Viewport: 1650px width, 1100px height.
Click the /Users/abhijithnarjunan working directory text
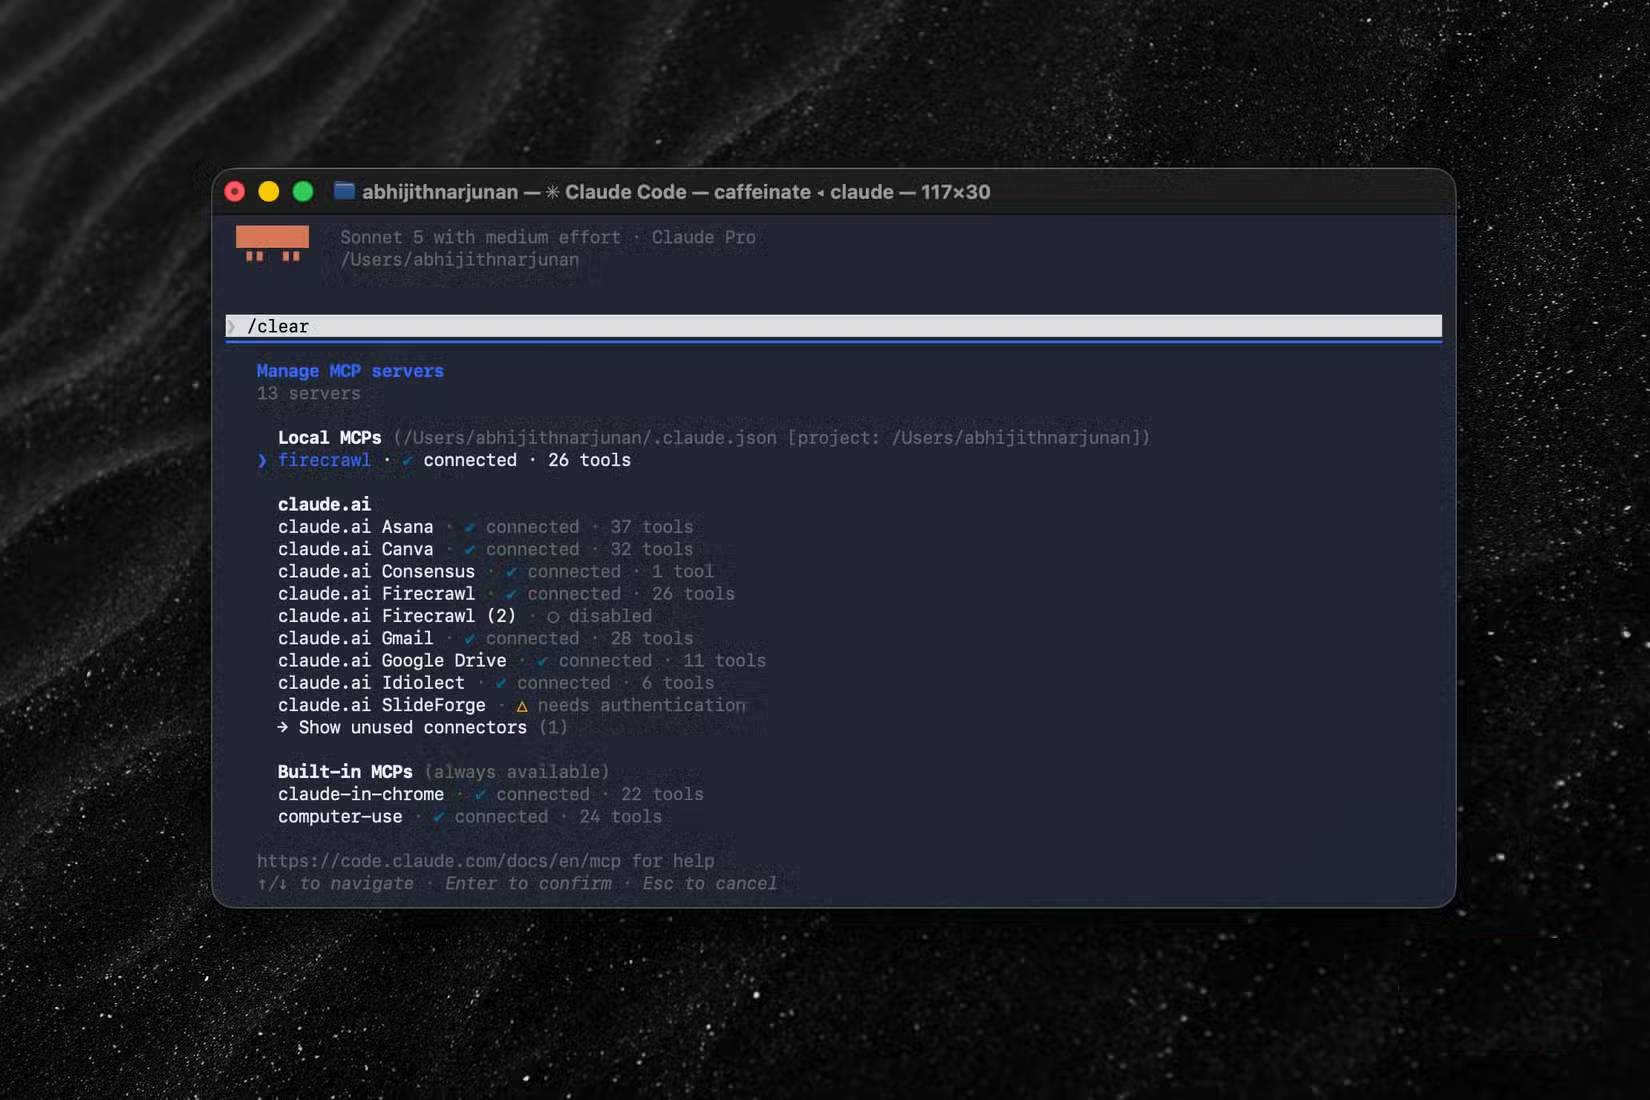tap(459, 260)
